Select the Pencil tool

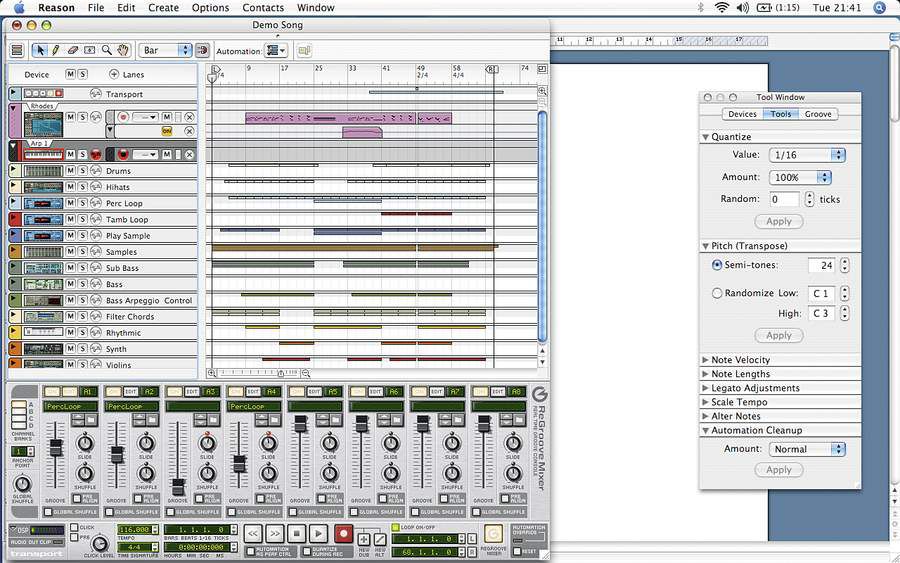[x=56, y=51]
